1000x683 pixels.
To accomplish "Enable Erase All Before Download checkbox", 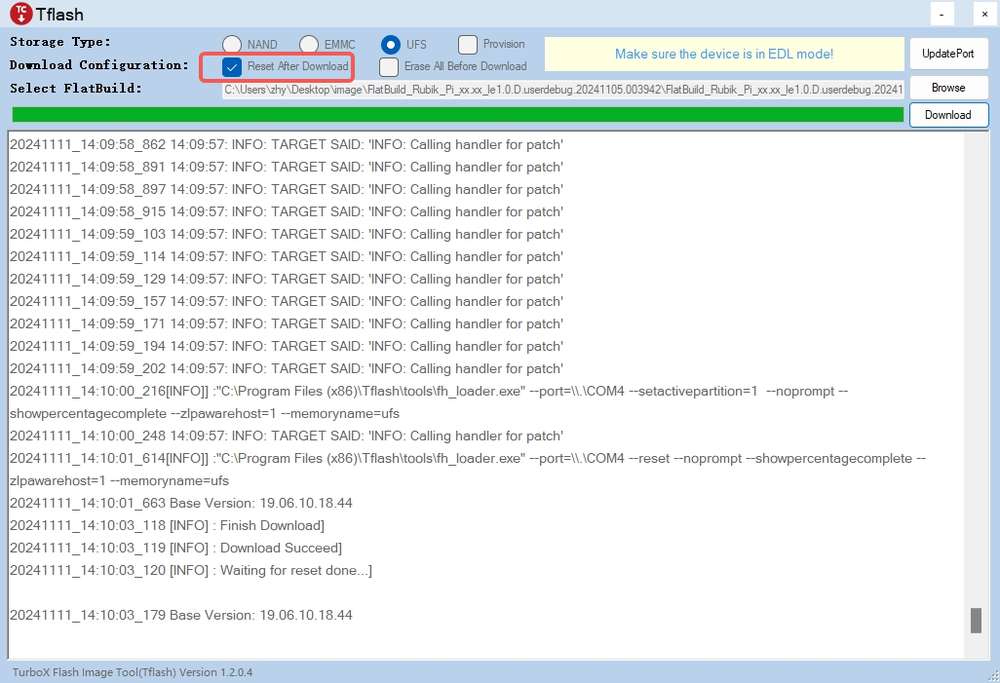I will (388, 66).
